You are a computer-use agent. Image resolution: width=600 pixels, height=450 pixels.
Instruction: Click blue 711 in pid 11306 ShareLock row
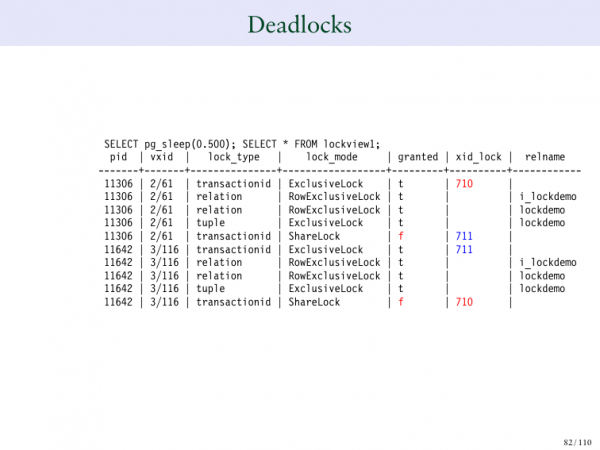(464, 236)
